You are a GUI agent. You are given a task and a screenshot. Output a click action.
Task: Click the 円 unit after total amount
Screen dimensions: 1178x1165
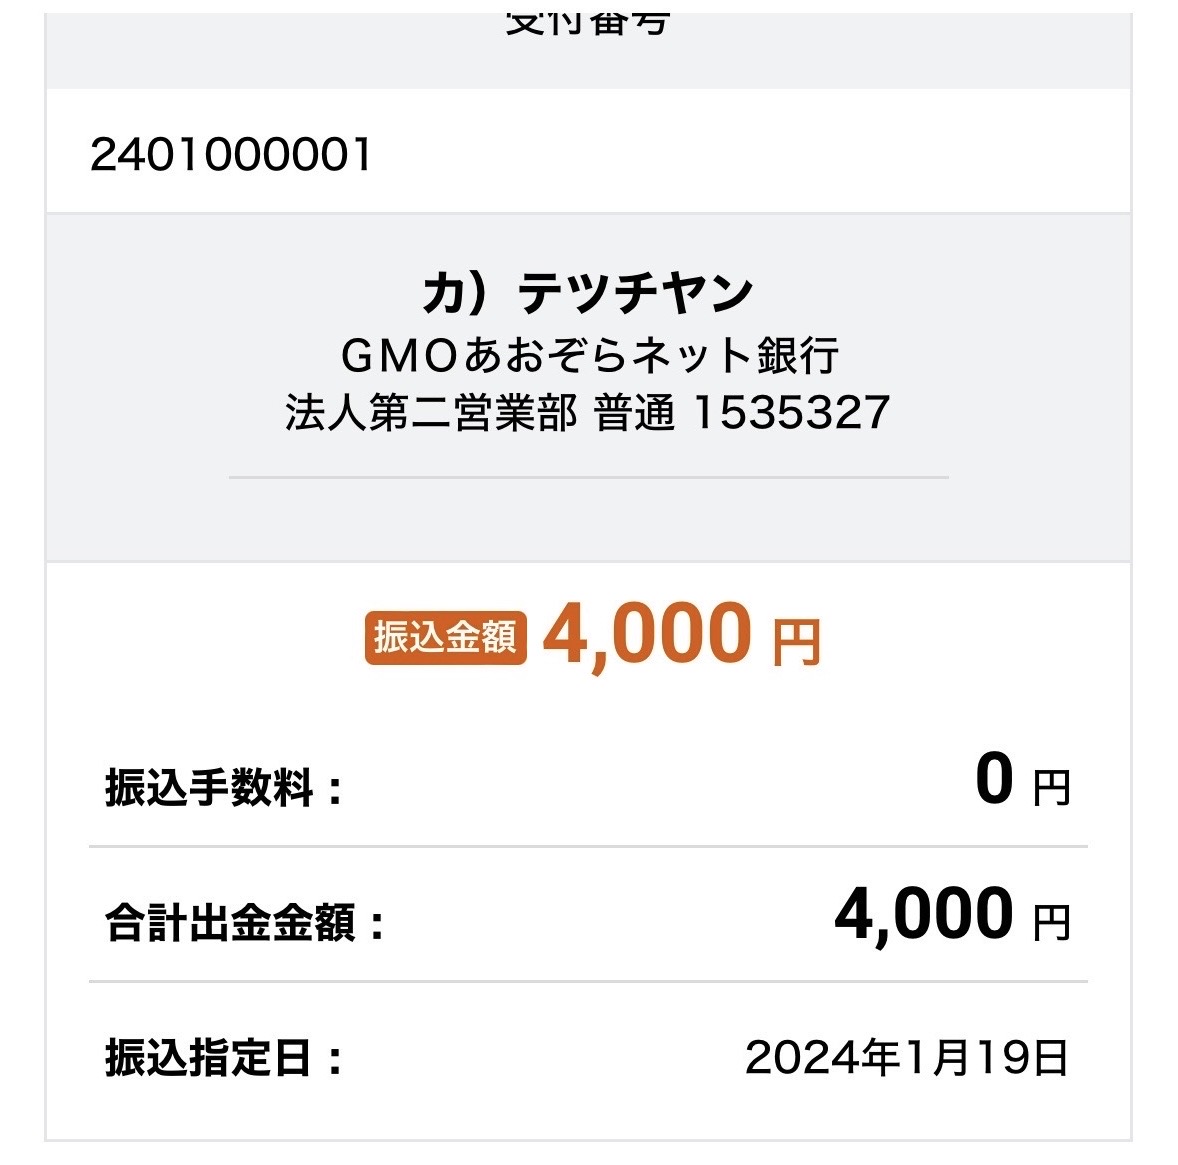click(x=1052, y=923)
